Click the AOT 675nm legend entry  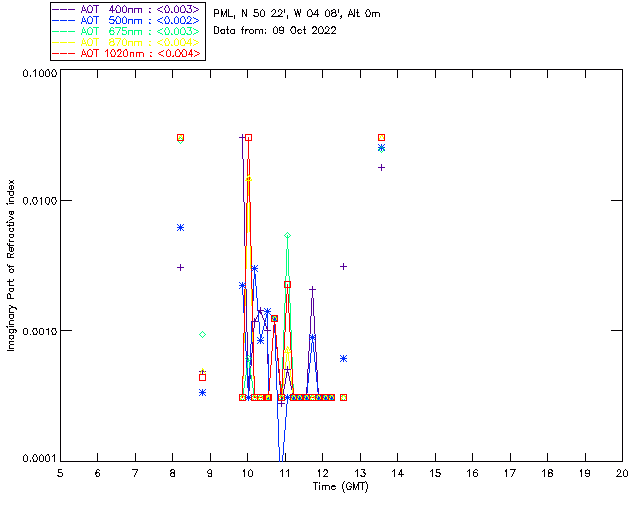[127, 31]
